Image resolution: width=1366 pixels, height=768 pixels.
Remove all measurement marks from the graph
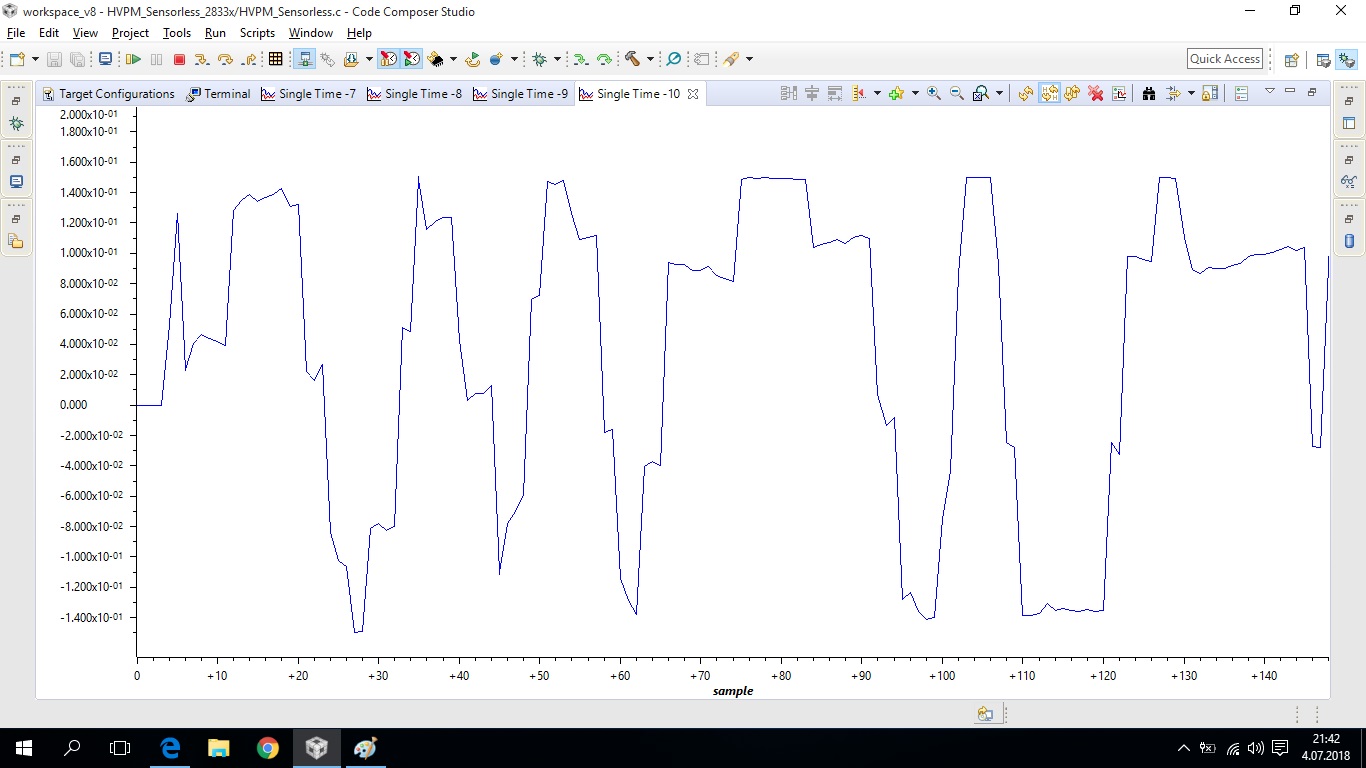click(1095, 93)
